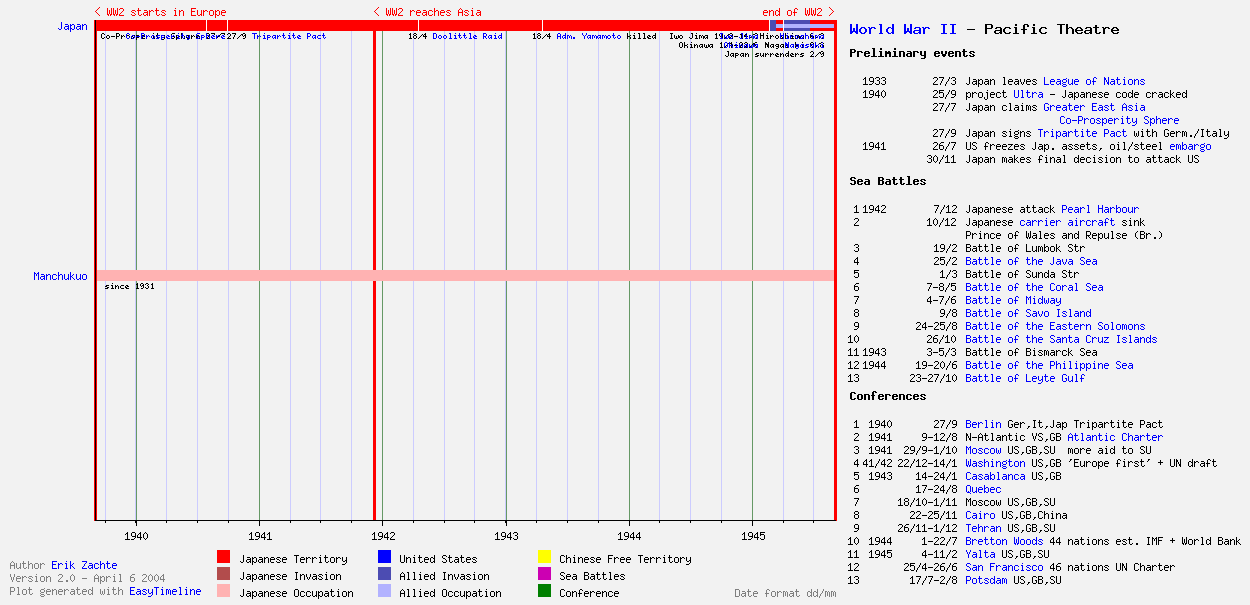
Task: Click the red Japanese Territory legend swatch
Action: (x=224, y=559)
